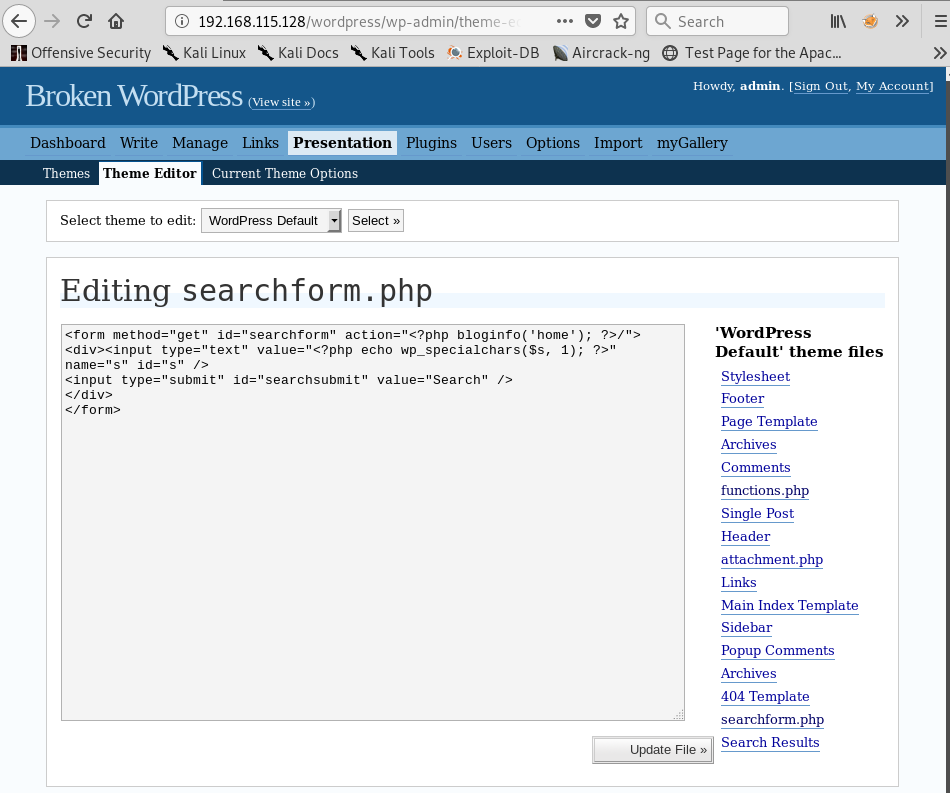Open the Search Results file

click(770, 743)
